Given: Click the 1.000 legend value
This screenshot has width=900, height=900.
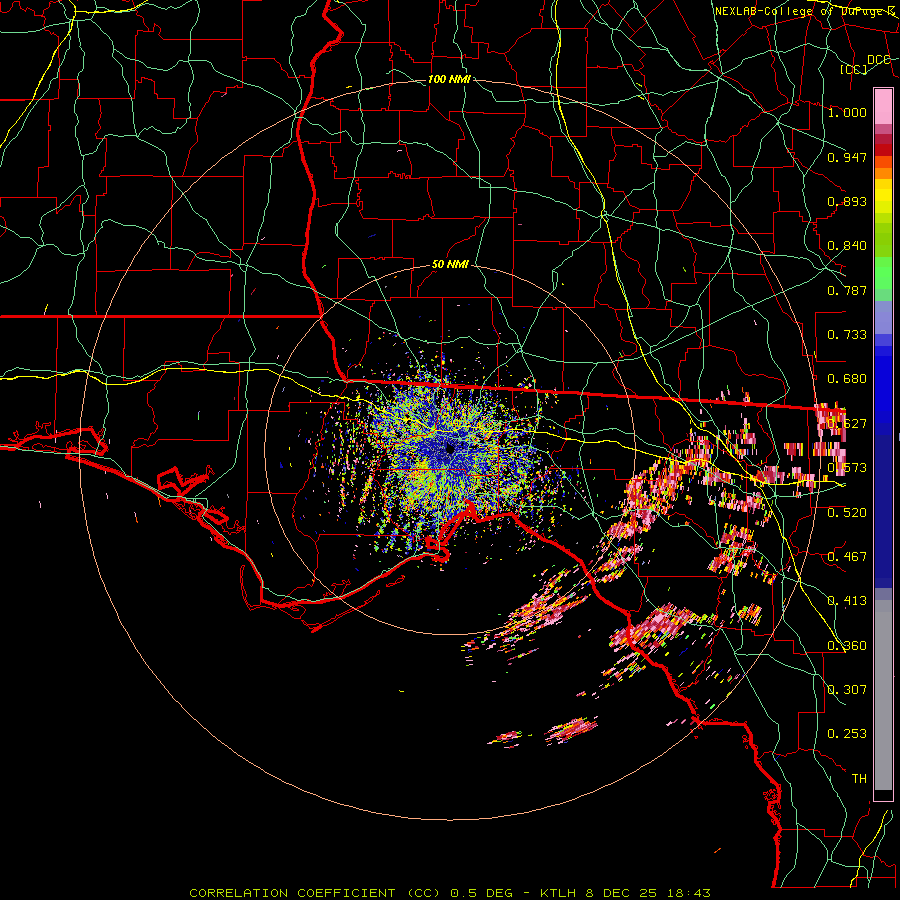Looking at the screenshot, I should (847, 112).
